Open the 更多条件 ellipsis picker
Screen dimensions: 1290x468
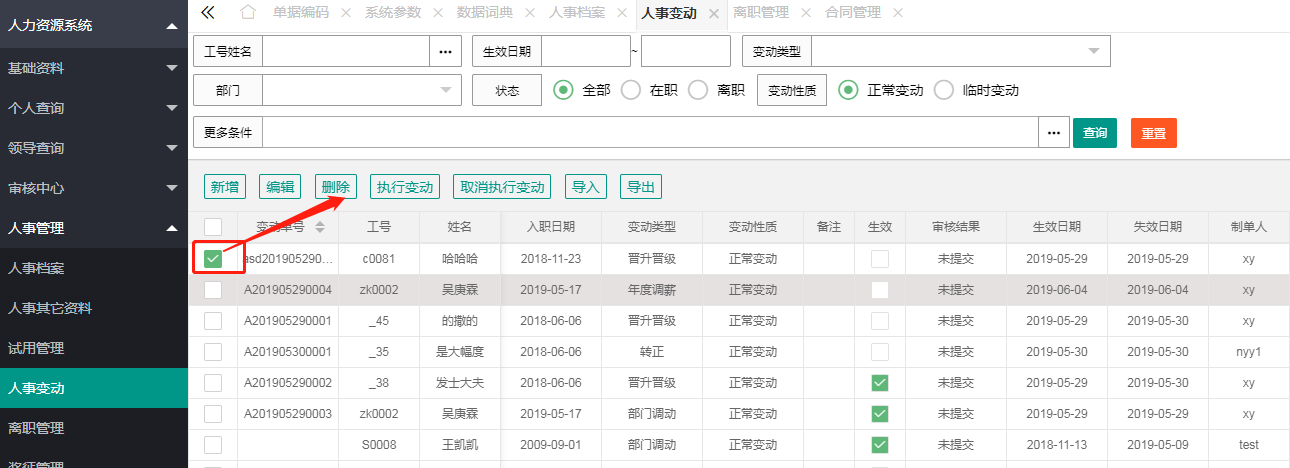(1053, 132)
